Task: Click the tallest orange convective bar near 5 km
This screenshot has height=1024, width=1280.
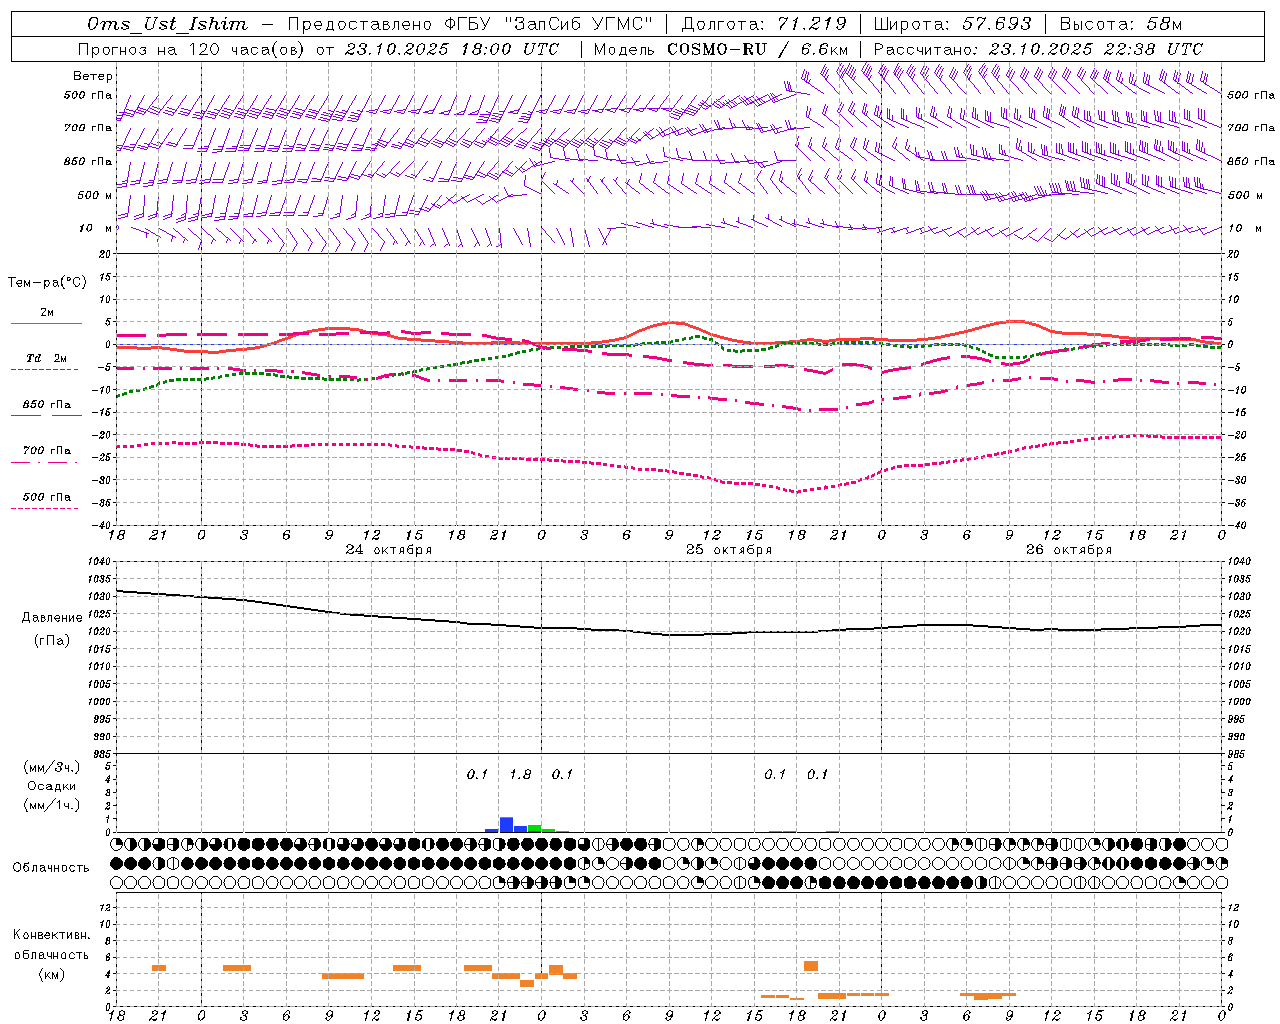Action: point(811,966)
